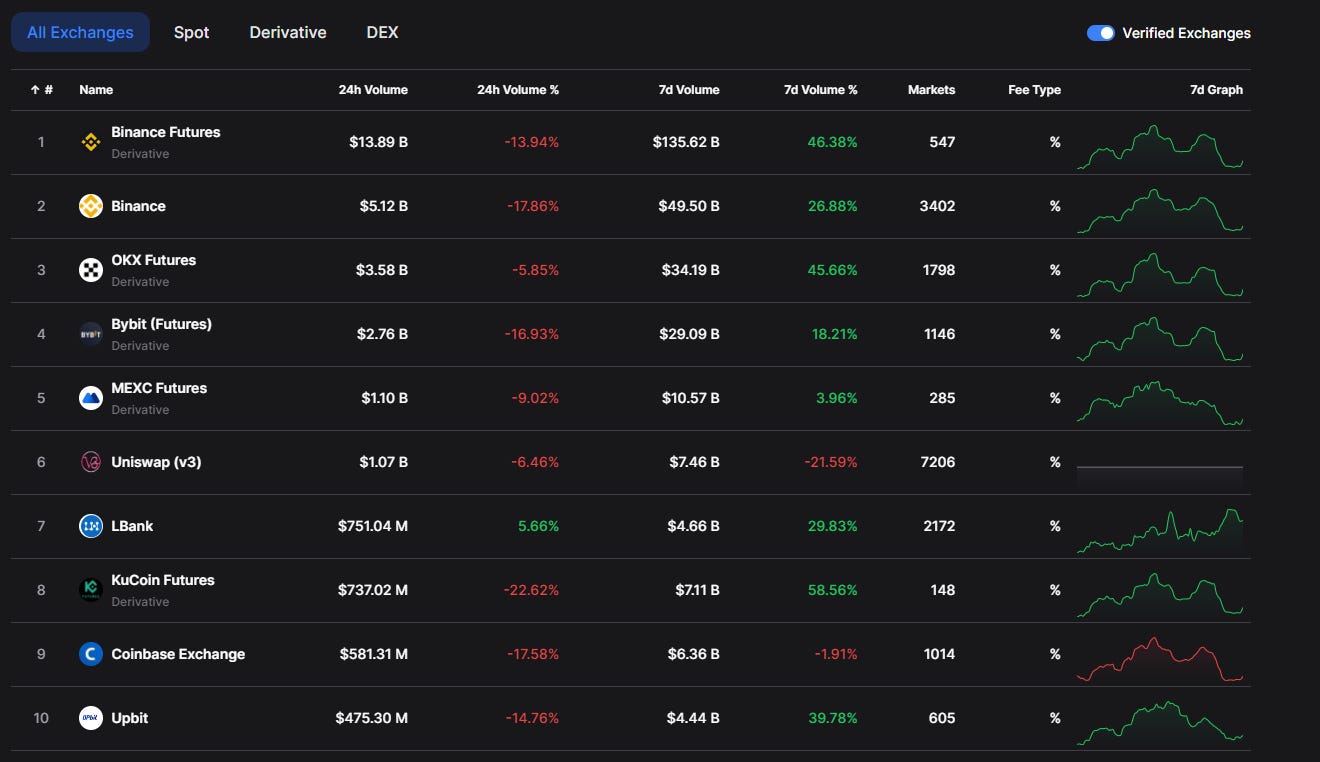Click the Upbit 7d graph
This screenshot has width=1320, height=762.
(1160, 723)
